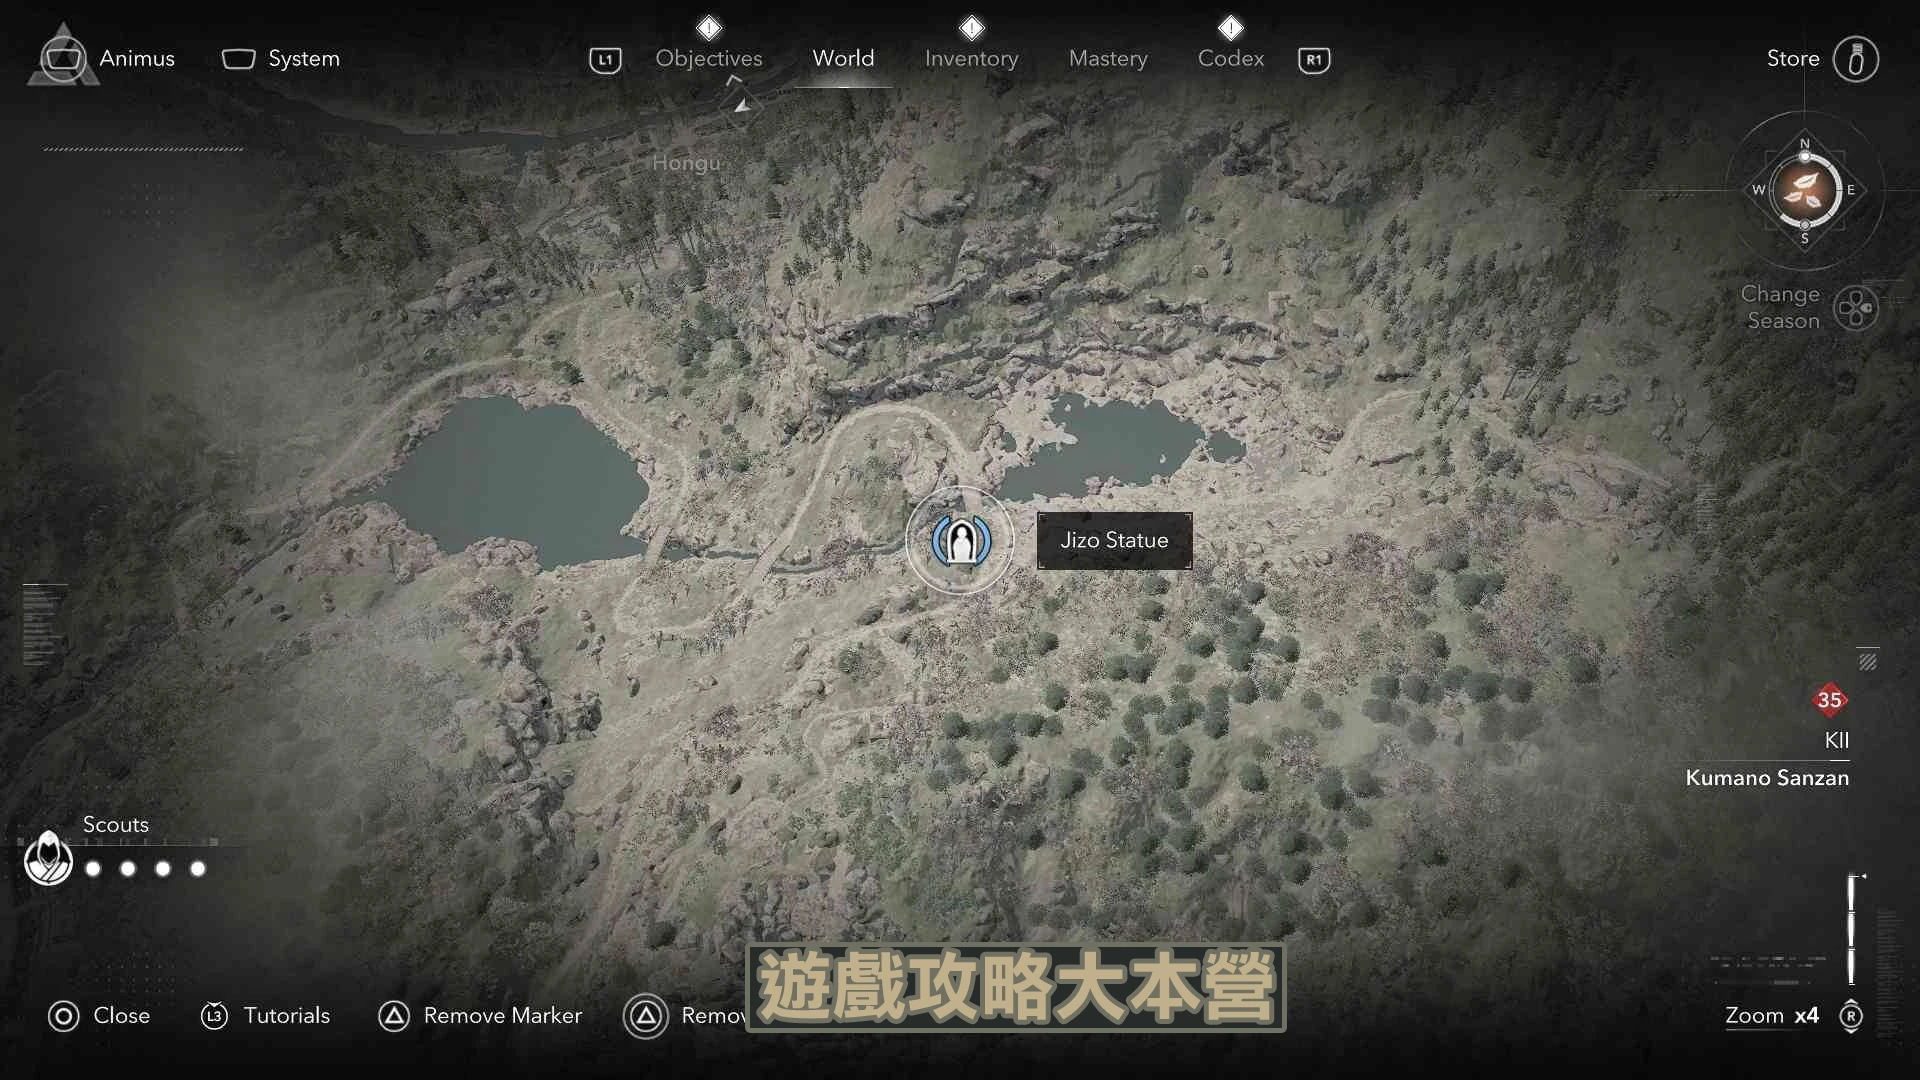The image size is (1920, 1080).
Task: Click the Scouts hooded figure icon
Action: pos(48,858)
